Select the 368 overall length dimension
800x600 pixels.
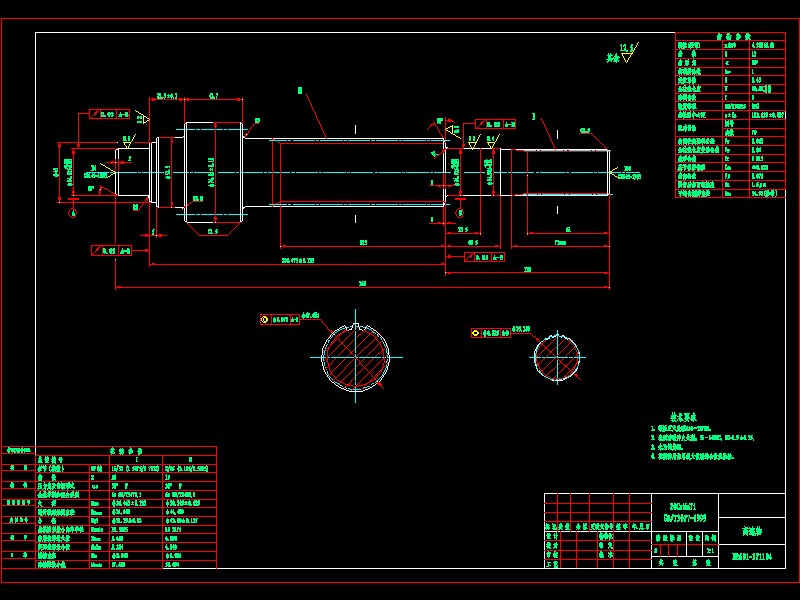362,285
